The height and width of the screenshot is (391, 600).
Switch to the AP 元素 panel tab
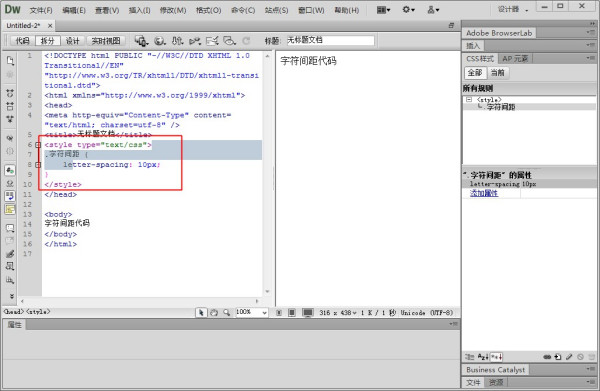pos(515,59)
